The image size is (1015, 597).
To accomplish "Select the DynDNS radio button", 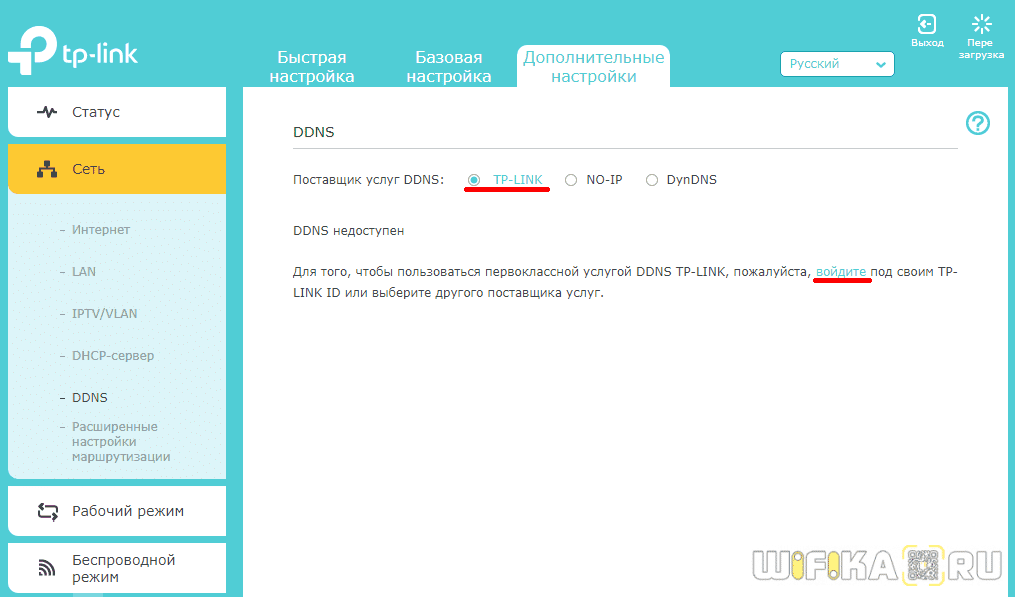I will tap(652, 180).
